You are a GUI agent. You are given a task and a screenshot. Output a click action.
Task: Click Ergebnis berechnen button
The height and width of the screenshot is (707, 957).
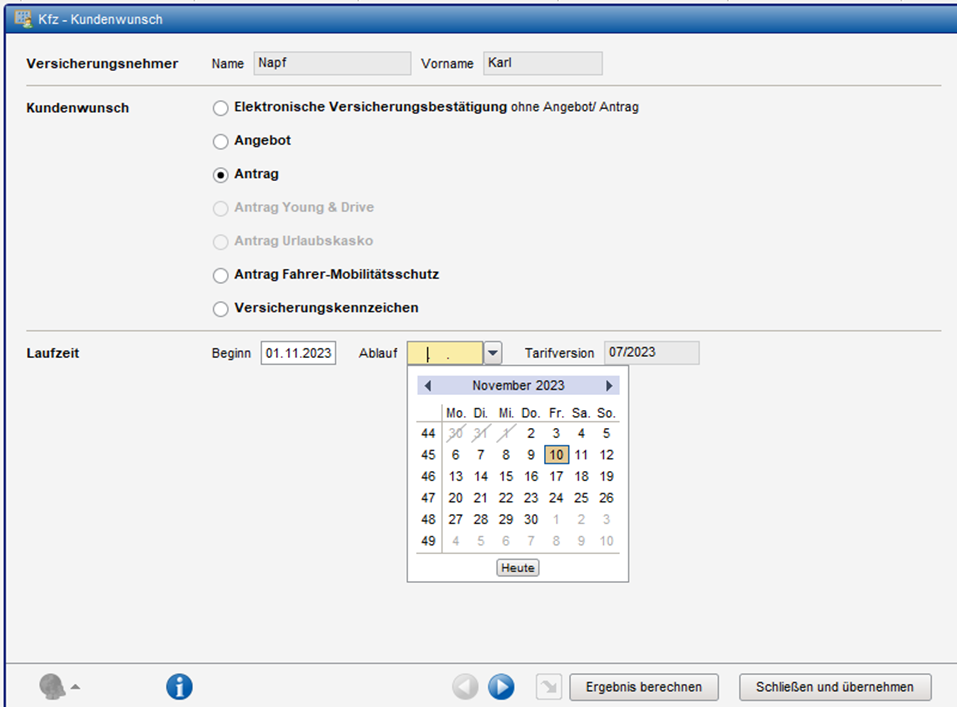pos(644,687)
